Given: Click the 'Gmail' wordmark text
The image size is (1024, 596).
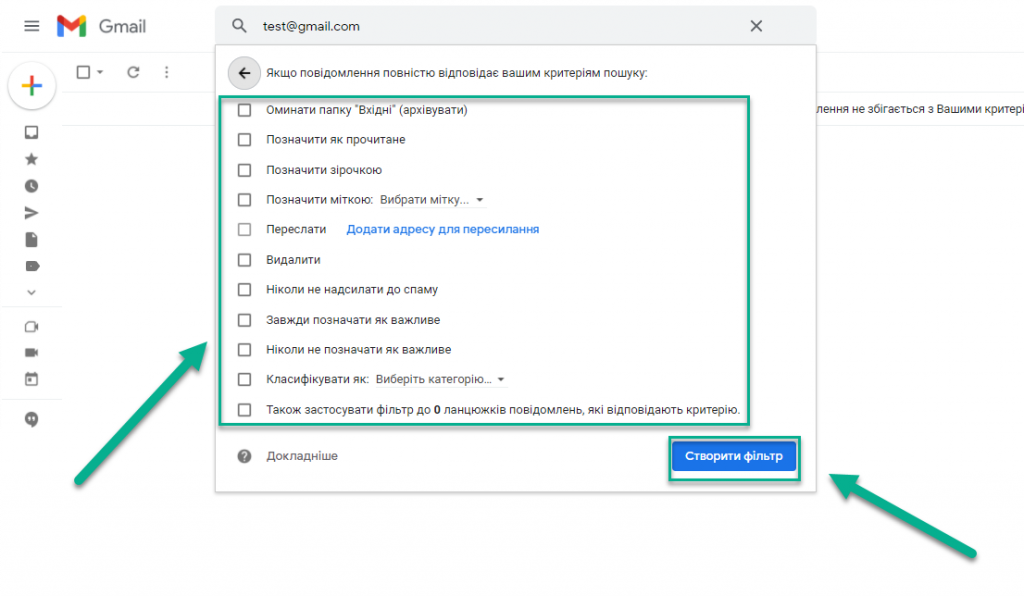Looking at the screenshot, I should point(122,26).
